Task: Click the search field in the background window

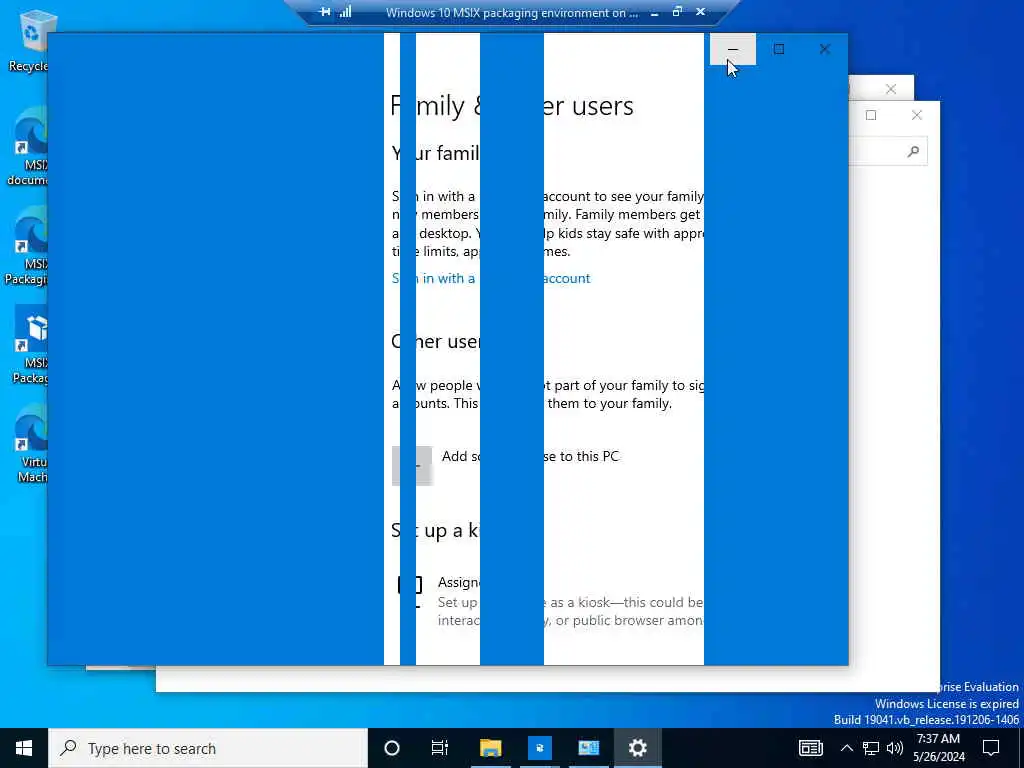Action: [x=888, y=152]
